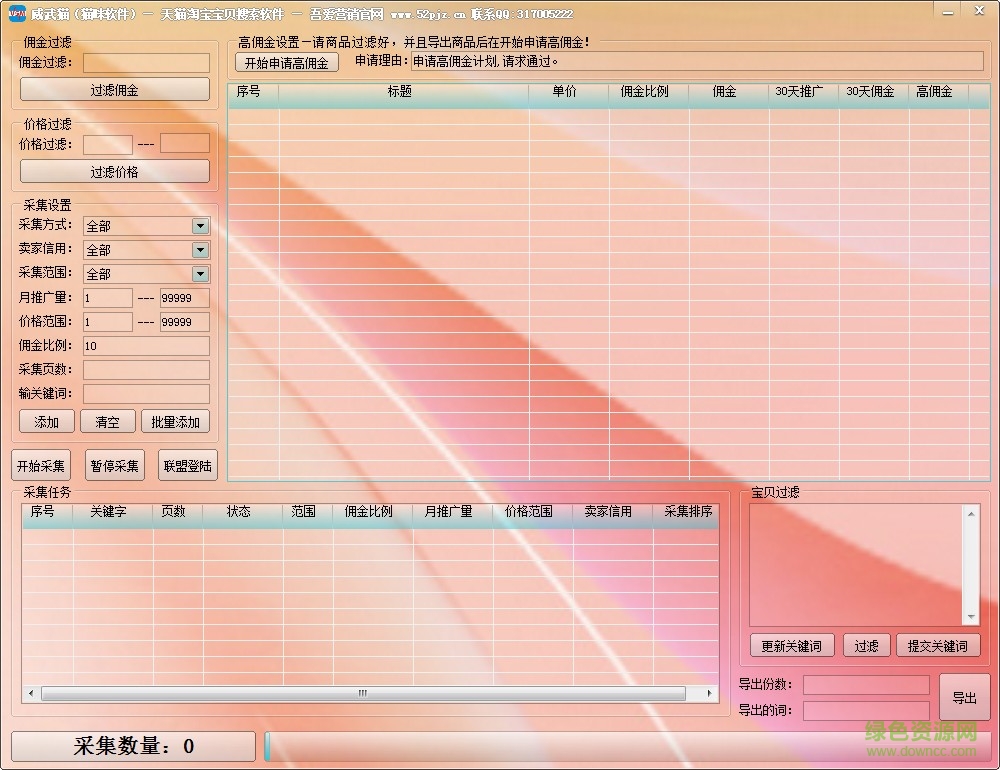Viewport: 1000px width, 770px height.
Task: Click the scroll-down arrow in 宝贝过滤 box
Action: coord(970,617)
